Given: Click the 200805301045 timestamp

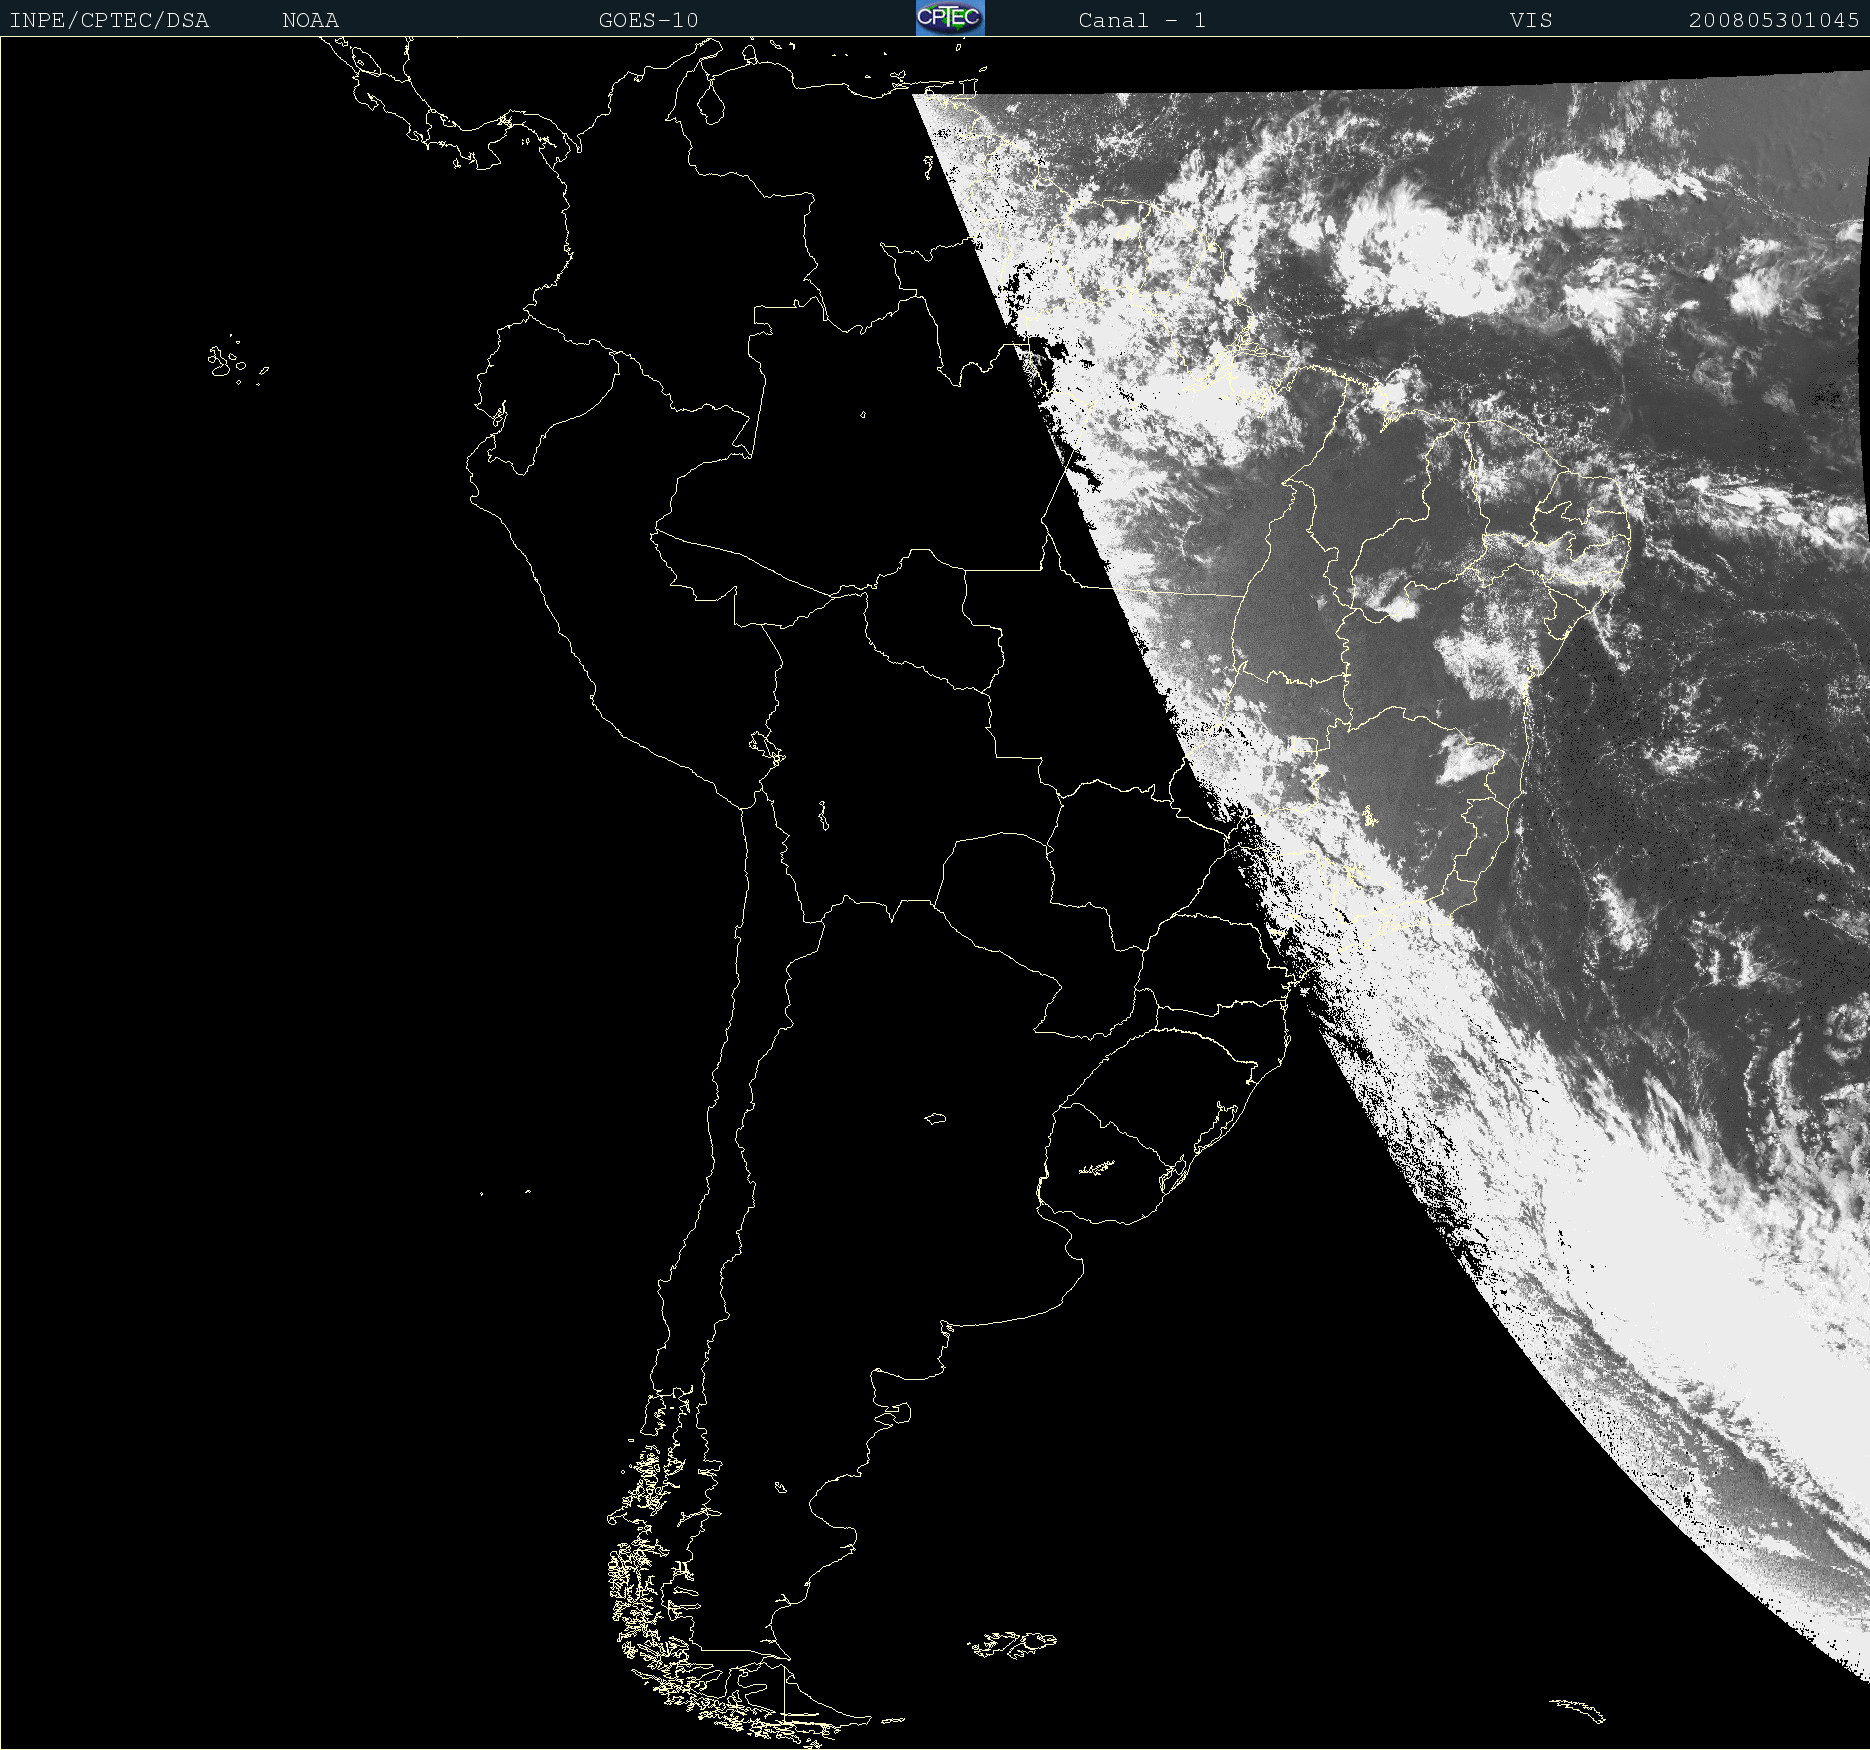Looking at the screenshot, I should (x=1774, y=20).
